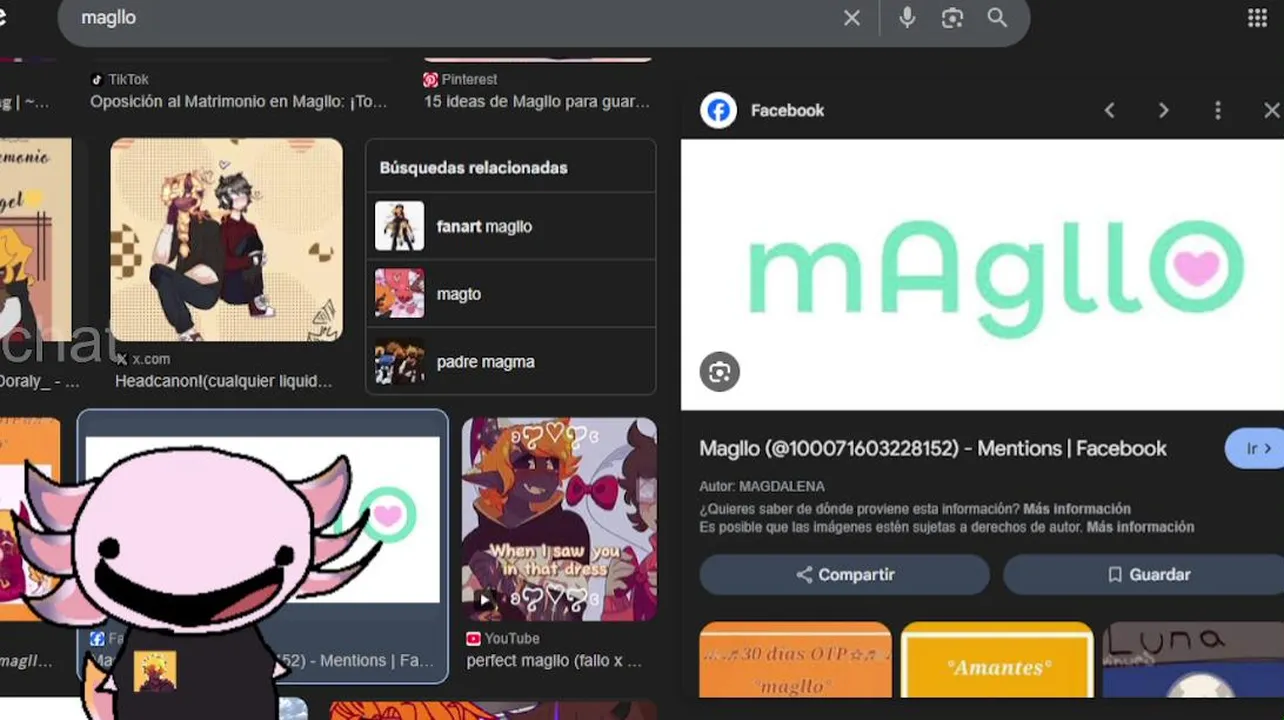Open the Google apps grid icon

tap(1257, 18)
